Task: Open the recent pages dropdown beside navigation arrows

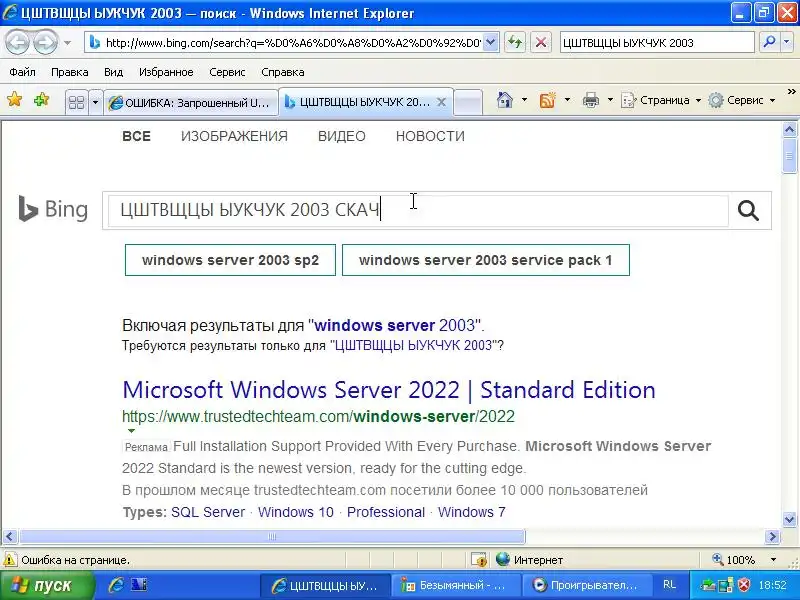Action: pos(67,43)
